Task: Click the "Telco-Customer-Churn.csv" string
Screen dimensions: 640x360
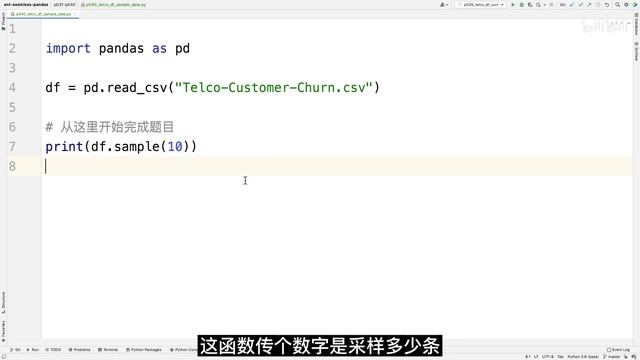Action: pos(273,87)
